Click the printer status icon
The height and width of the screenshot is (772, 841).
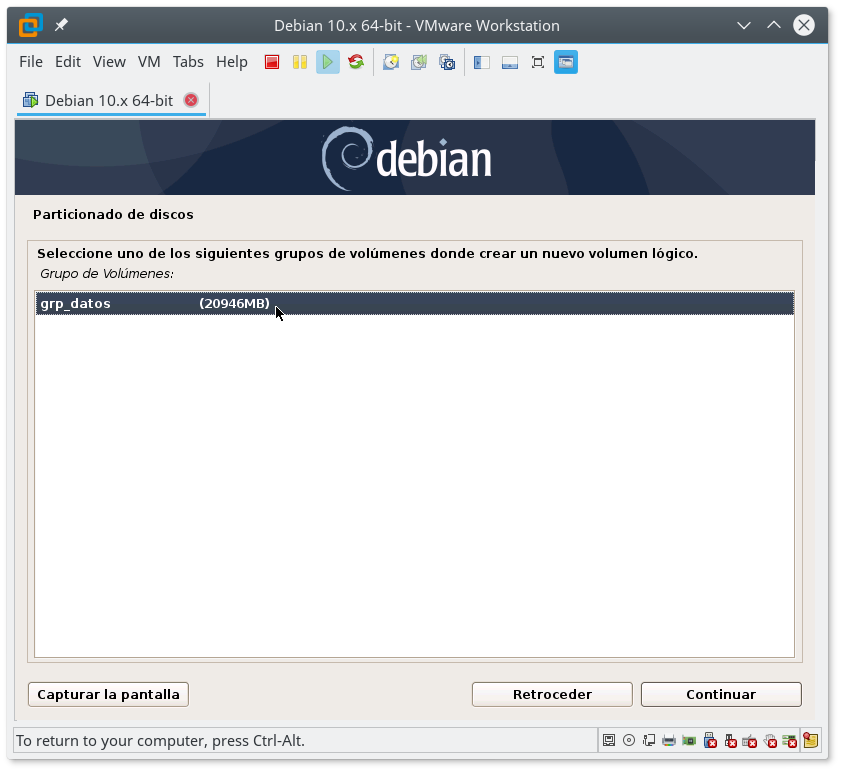pos(669,741)
